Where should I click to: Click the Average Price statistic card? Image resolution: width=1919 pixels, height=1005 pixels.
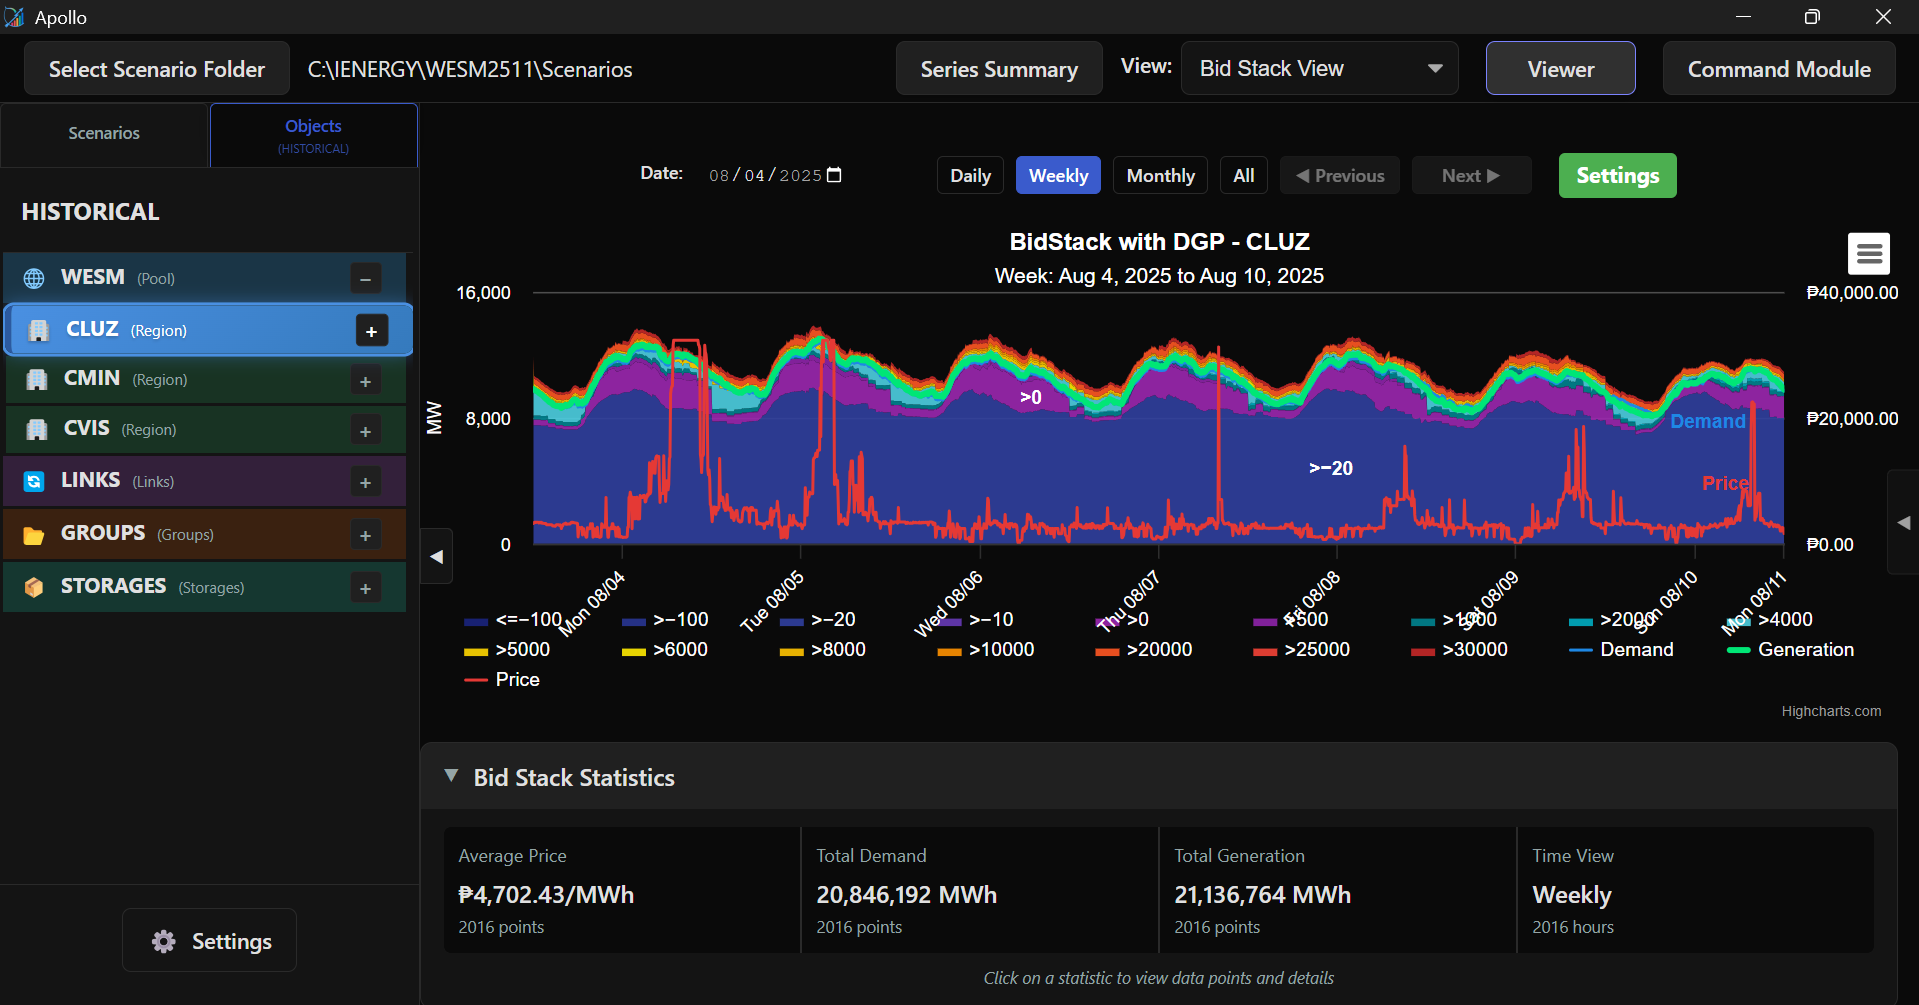click(x=621, y=890)
